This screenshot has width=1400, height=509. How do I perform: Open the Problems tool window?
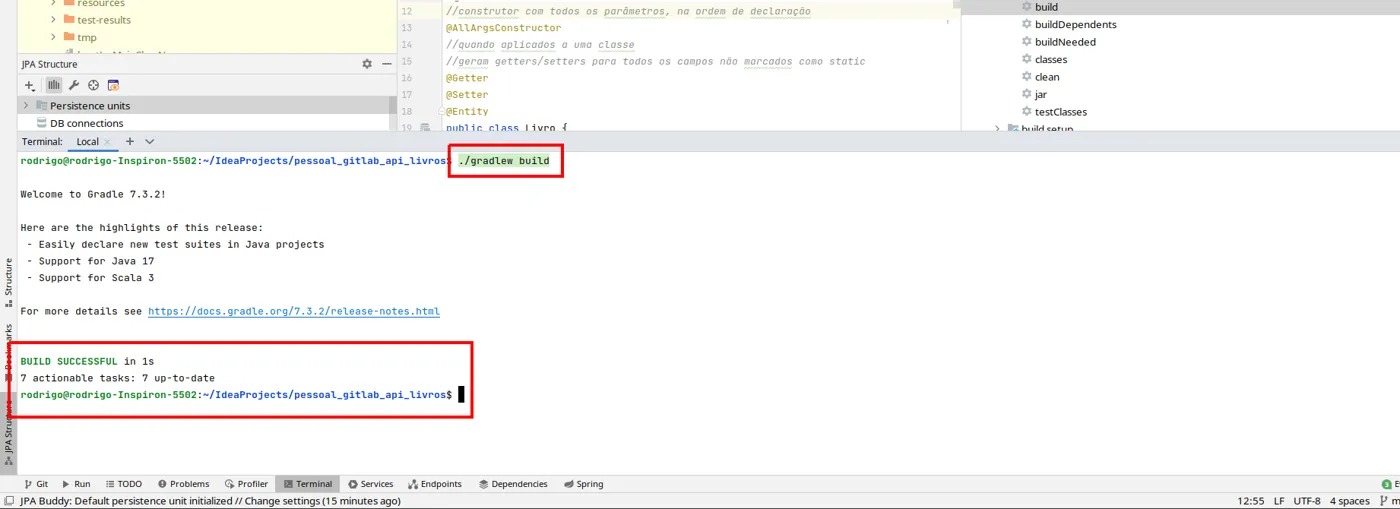click(183, 484)
